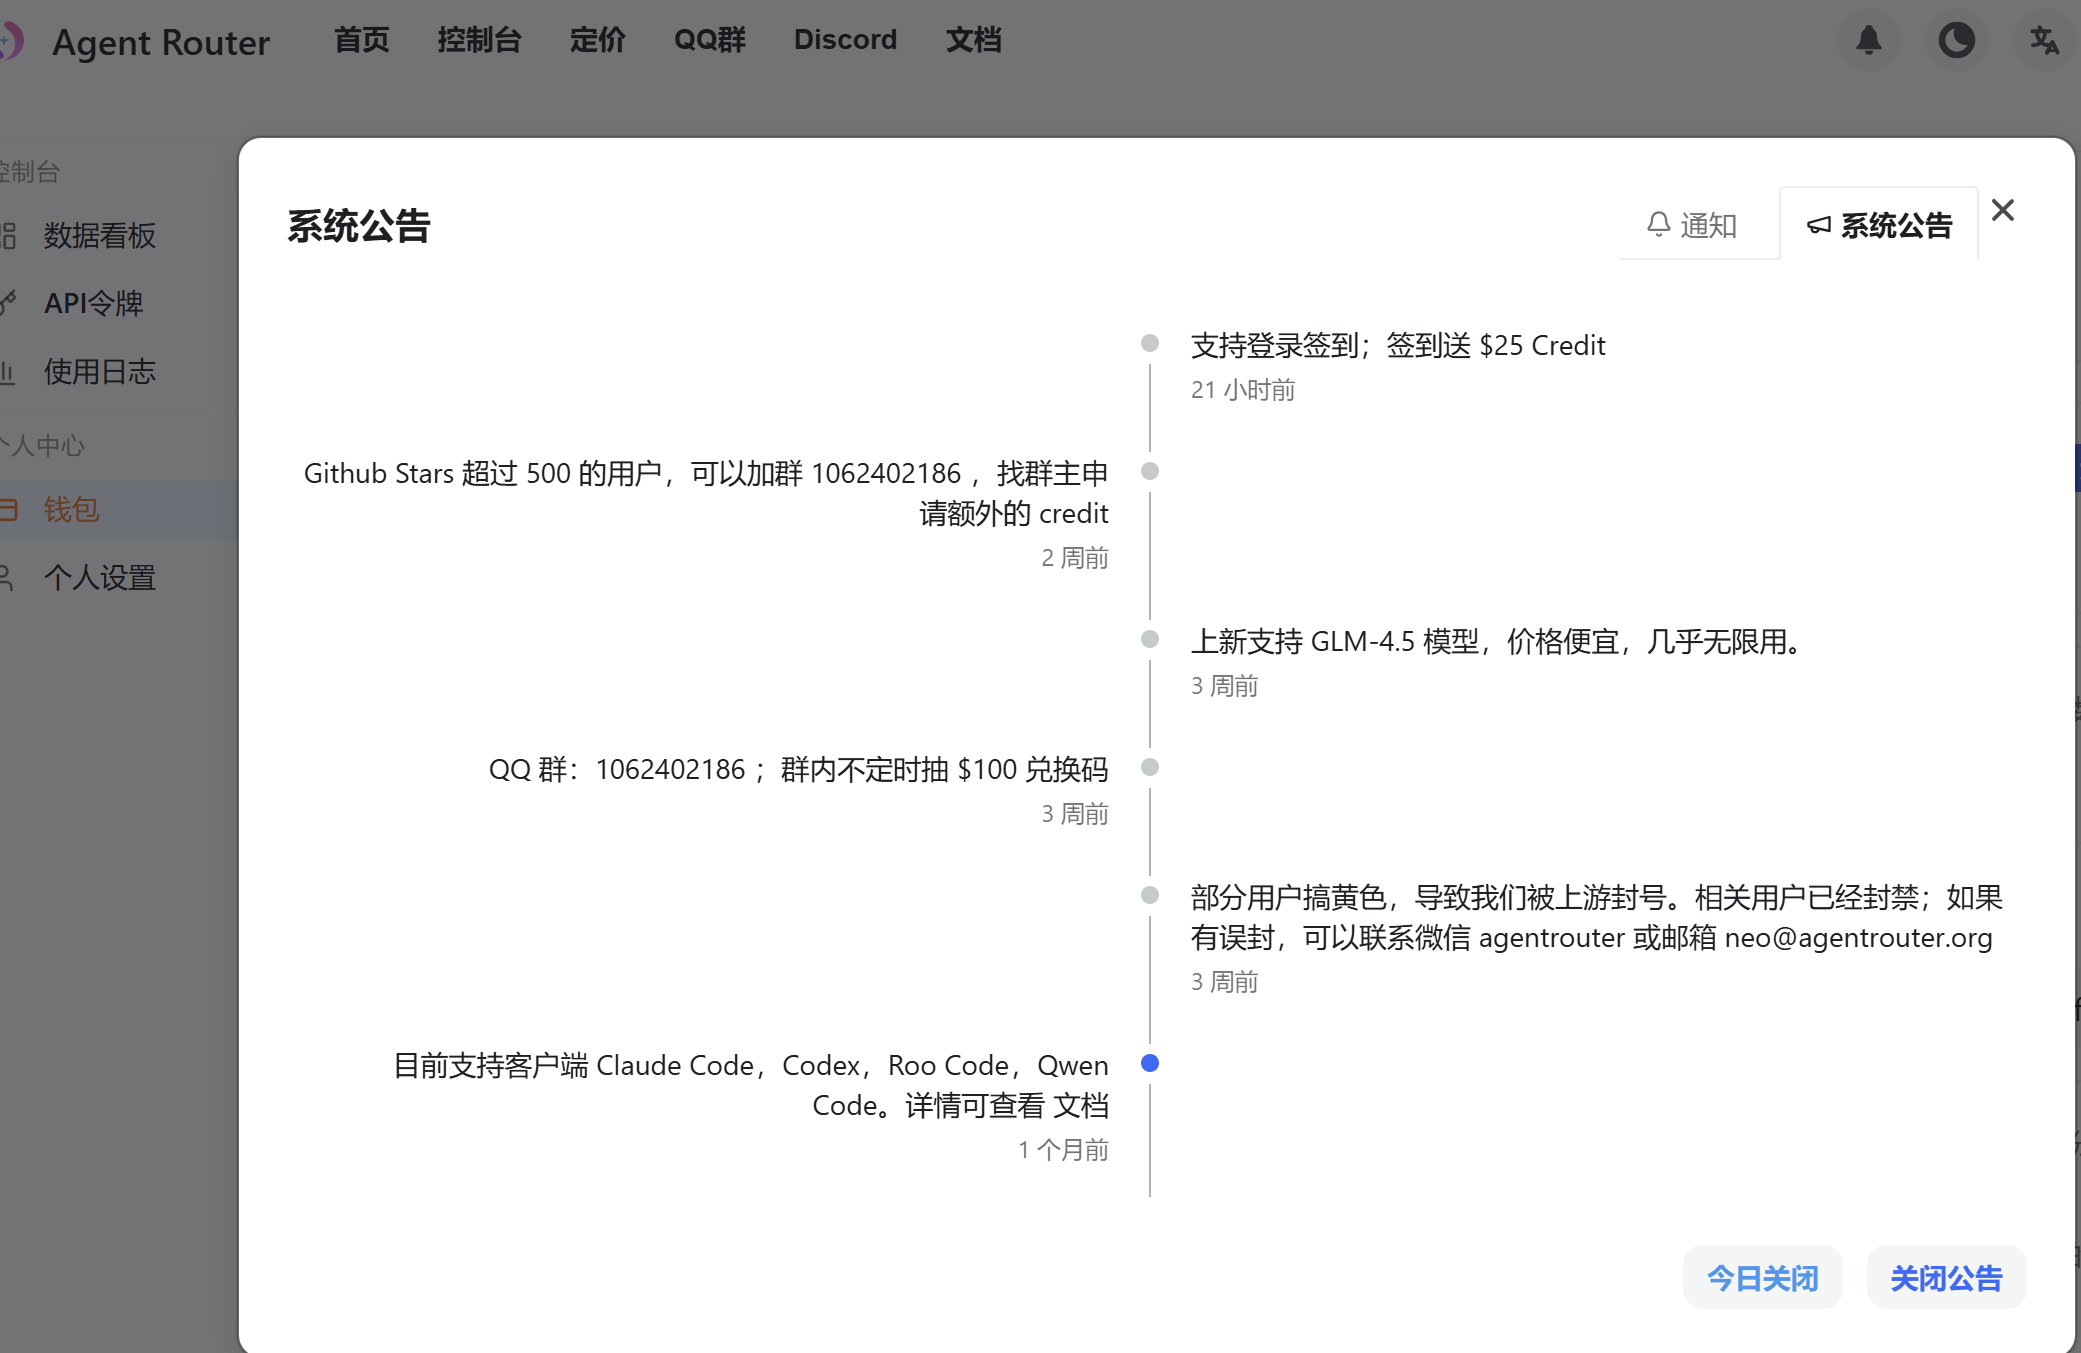The image size is (2081, 1353).
Task: Select API令牌 sidebar item
Action: [x=93, y=303]
